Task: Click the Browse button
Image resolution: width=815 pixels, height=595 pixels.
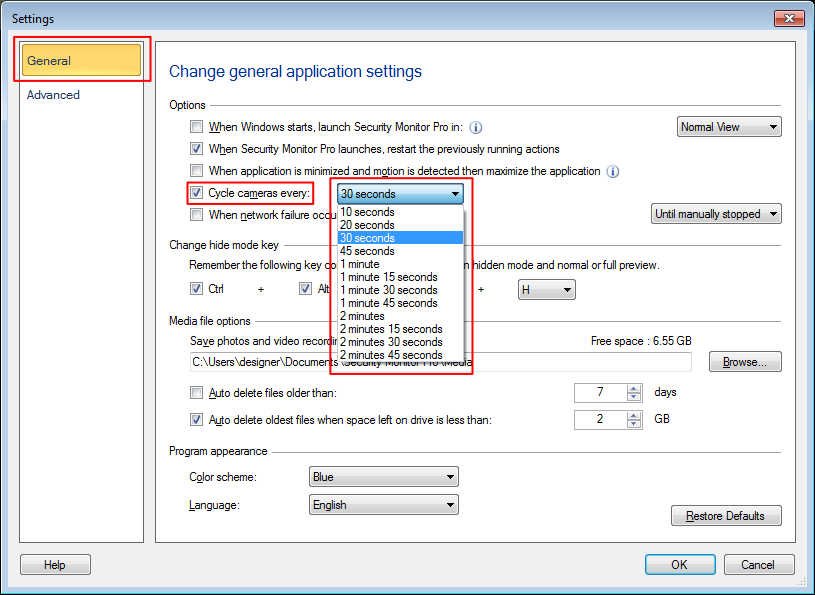Action: [745, 362]
